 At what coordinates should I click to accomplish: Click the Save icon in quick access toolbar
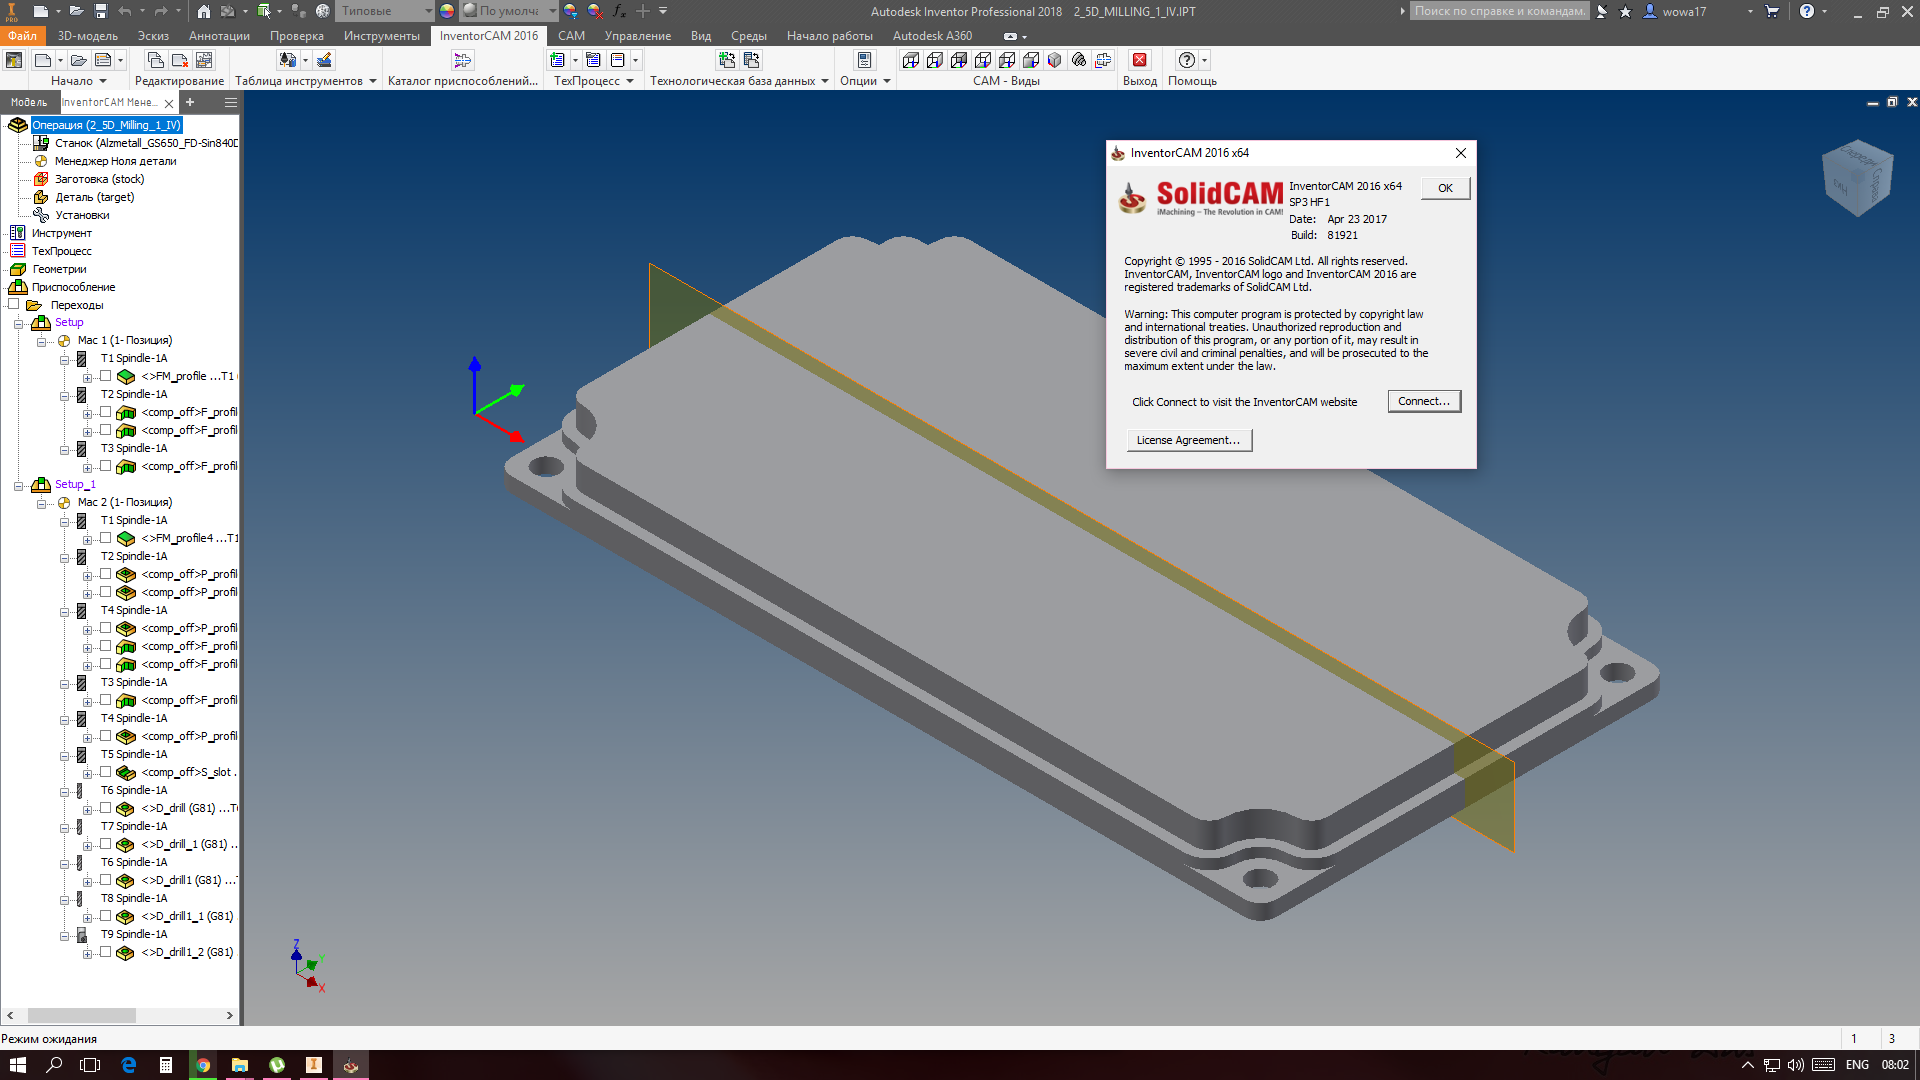pyautogui.click(x=101, y=11)
